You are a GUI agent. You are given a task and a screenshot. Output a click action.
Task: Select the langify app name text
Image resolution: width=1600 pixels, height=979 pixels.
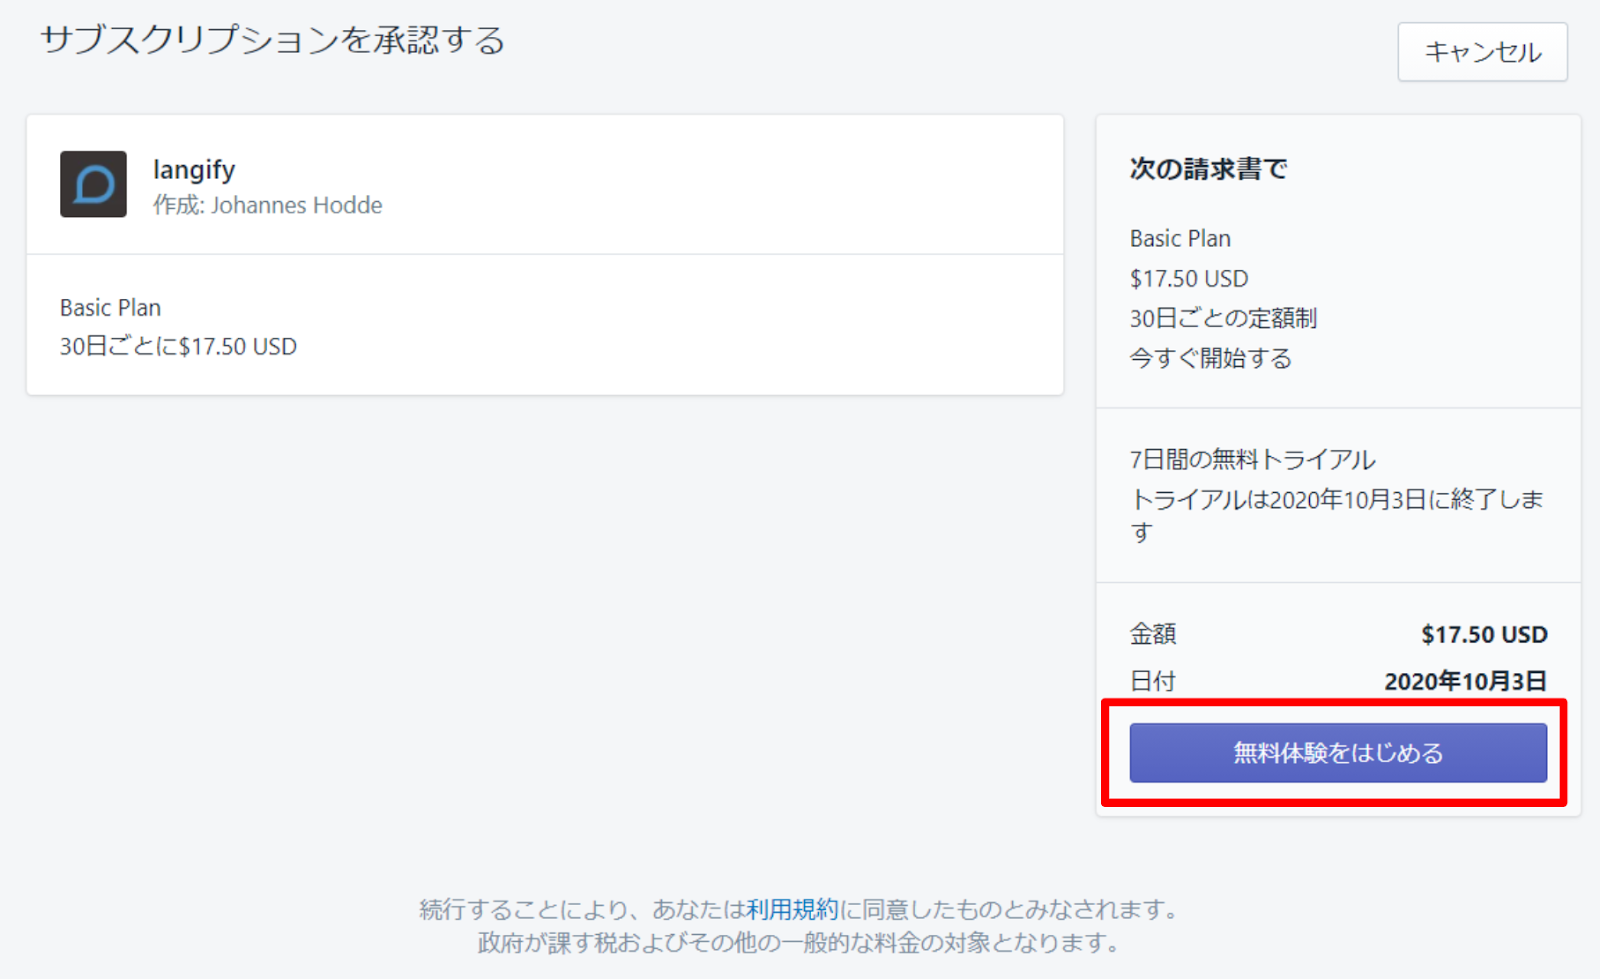click(x=194, y=169)
